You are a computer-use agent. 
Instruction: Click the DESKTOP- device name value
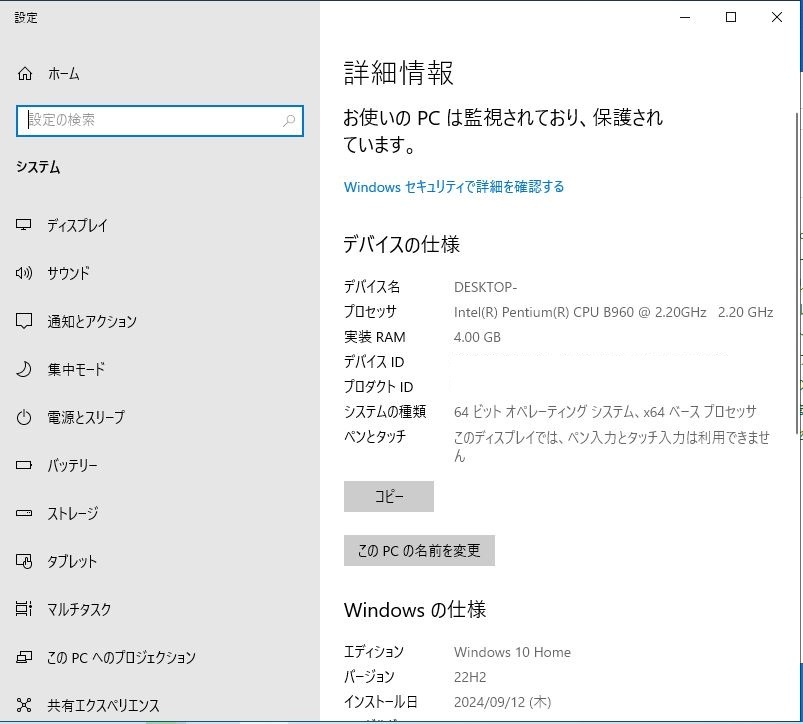click(x=485, y=287)
